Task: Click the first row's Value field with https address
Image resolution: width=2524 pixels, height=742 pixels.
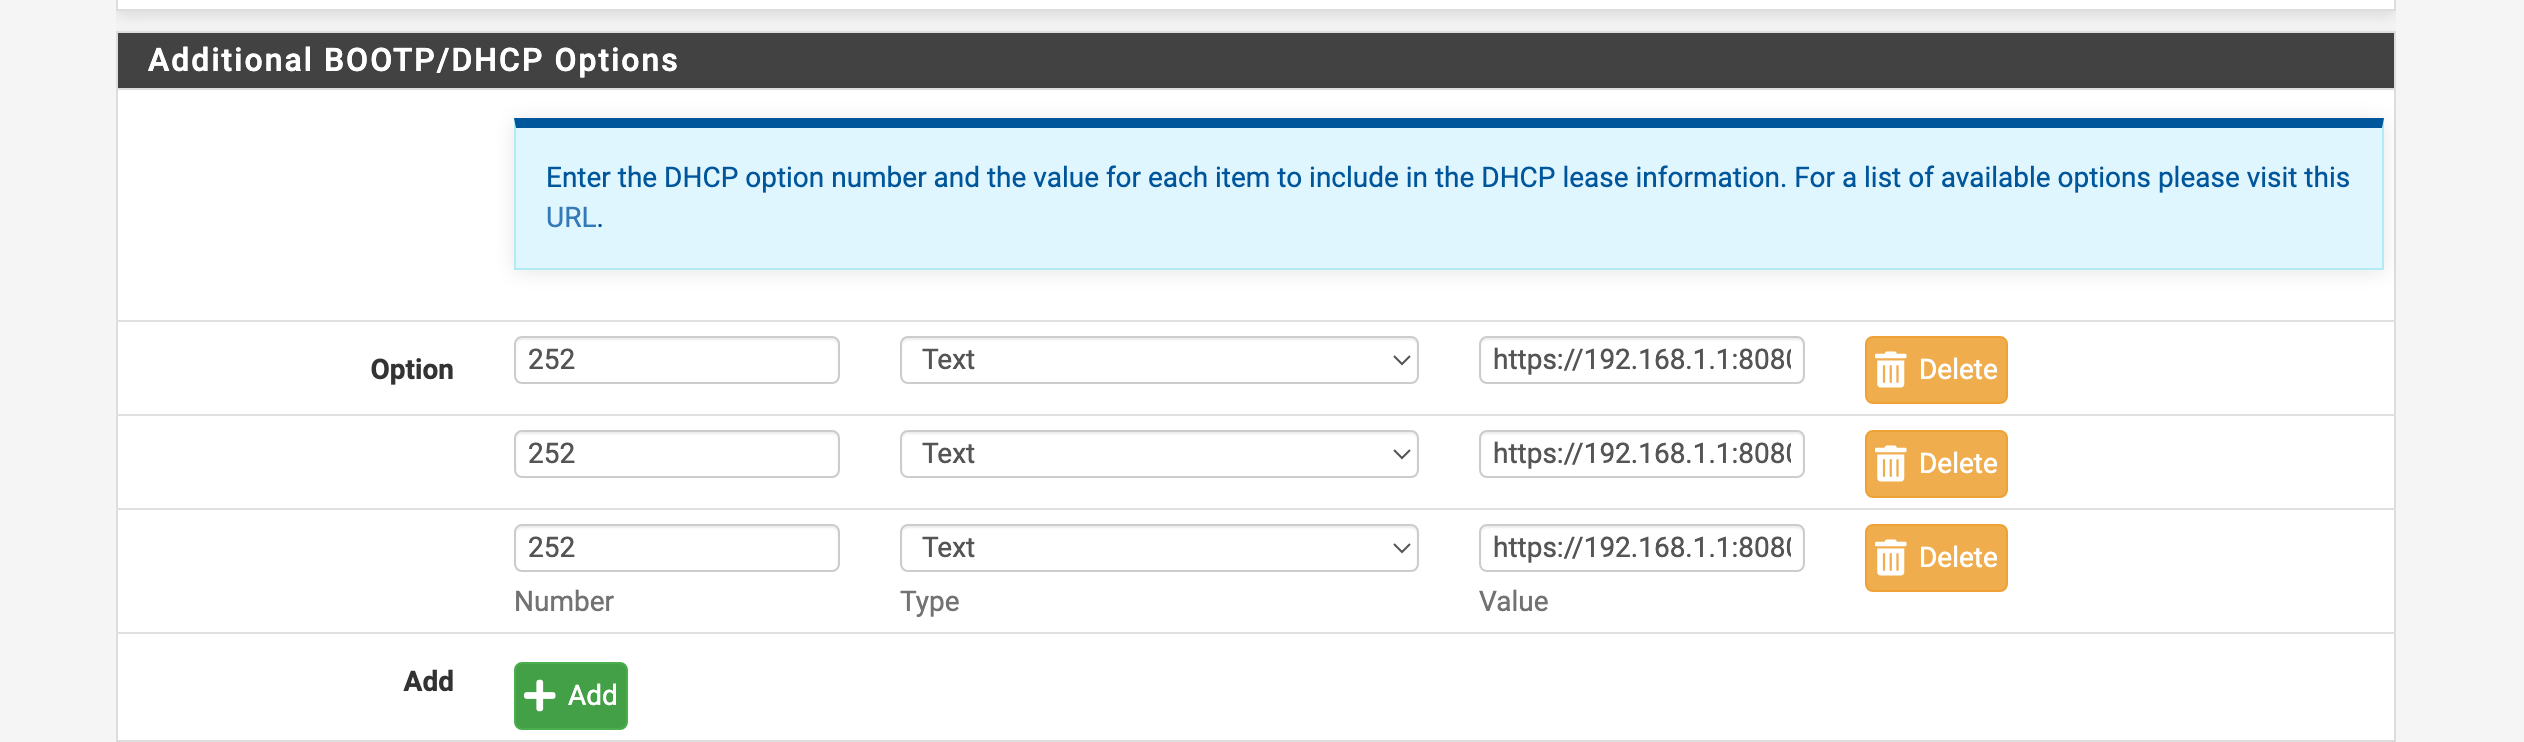Action: click(x=1641, y=360)
